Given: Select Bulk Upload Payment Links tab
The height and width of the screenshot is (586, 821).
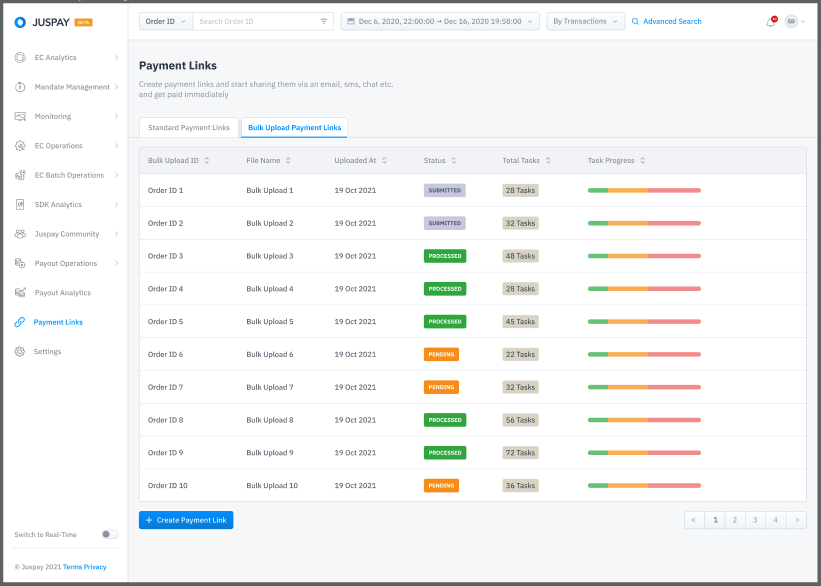Looking at the screenshot, I should click(294, 127).
